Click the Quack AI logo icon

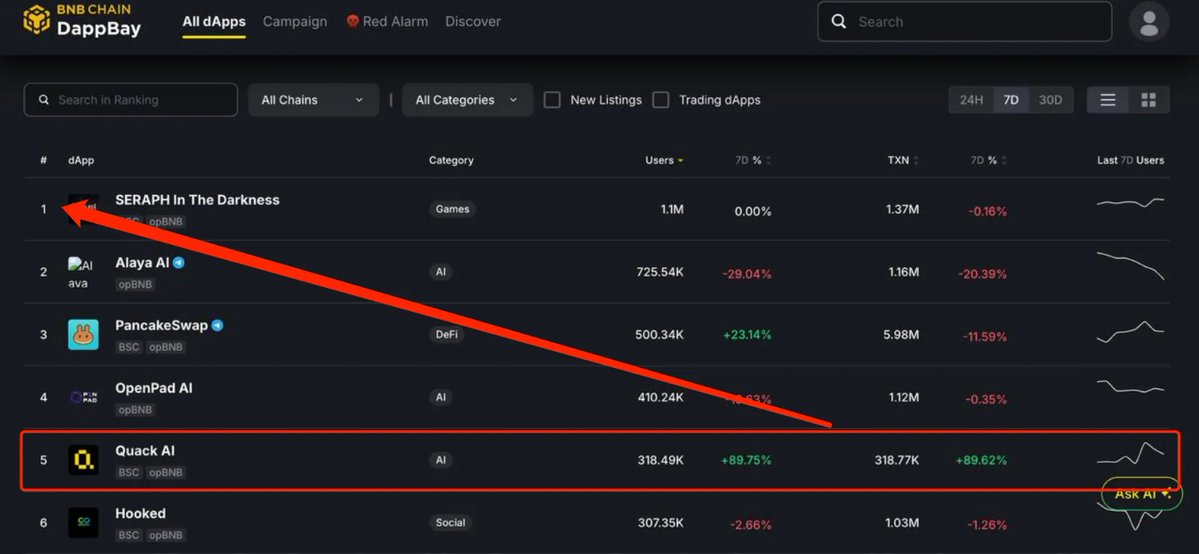(x=83, y=460)
